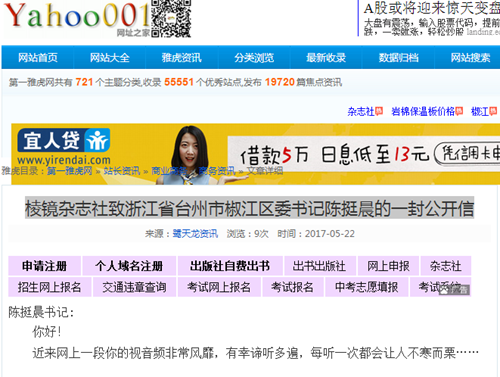Click the red badge icon after 杂志社 link
Screen dimensions: 500x377
(x=379, y=111)
